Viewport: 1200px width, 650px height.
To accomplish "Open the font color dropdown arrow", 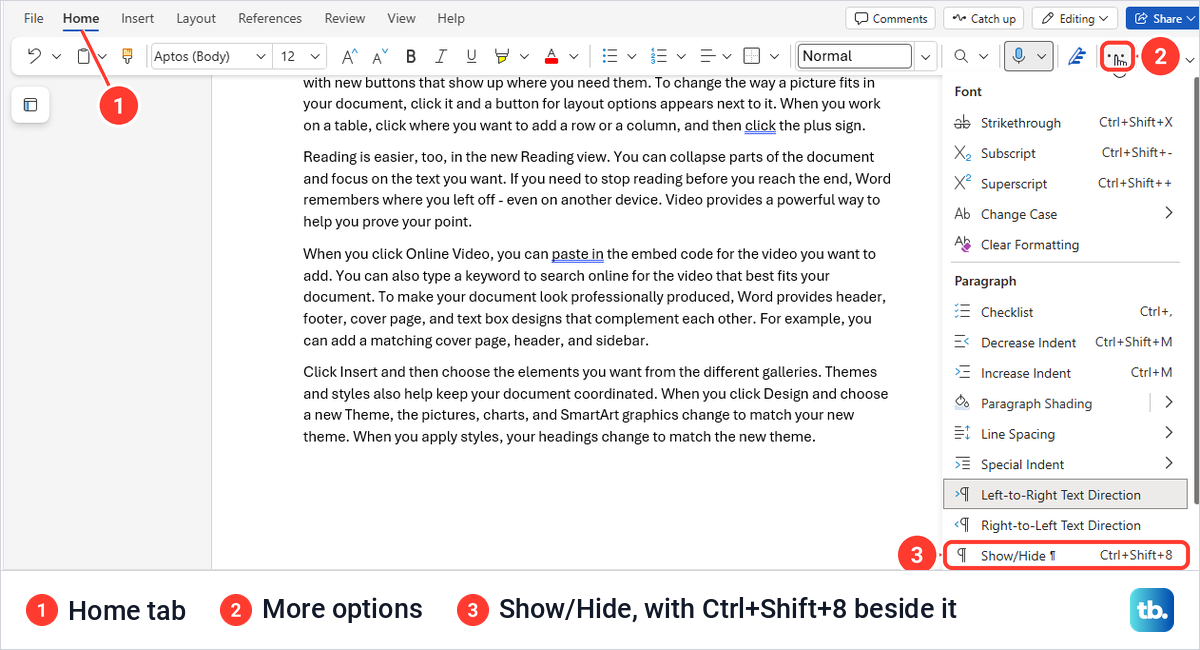I will click(x=574, y=56).
